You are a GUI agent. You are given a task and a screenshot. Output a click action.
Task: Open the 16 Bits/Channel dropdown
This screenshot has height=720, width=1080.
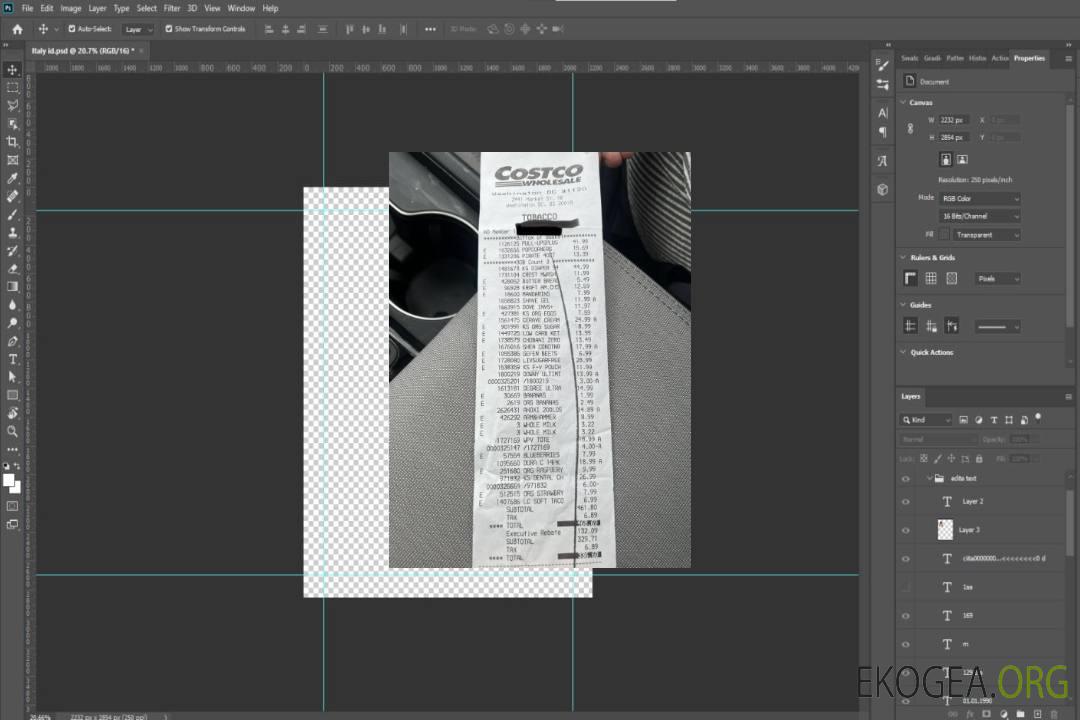click(x=981, y=217)
